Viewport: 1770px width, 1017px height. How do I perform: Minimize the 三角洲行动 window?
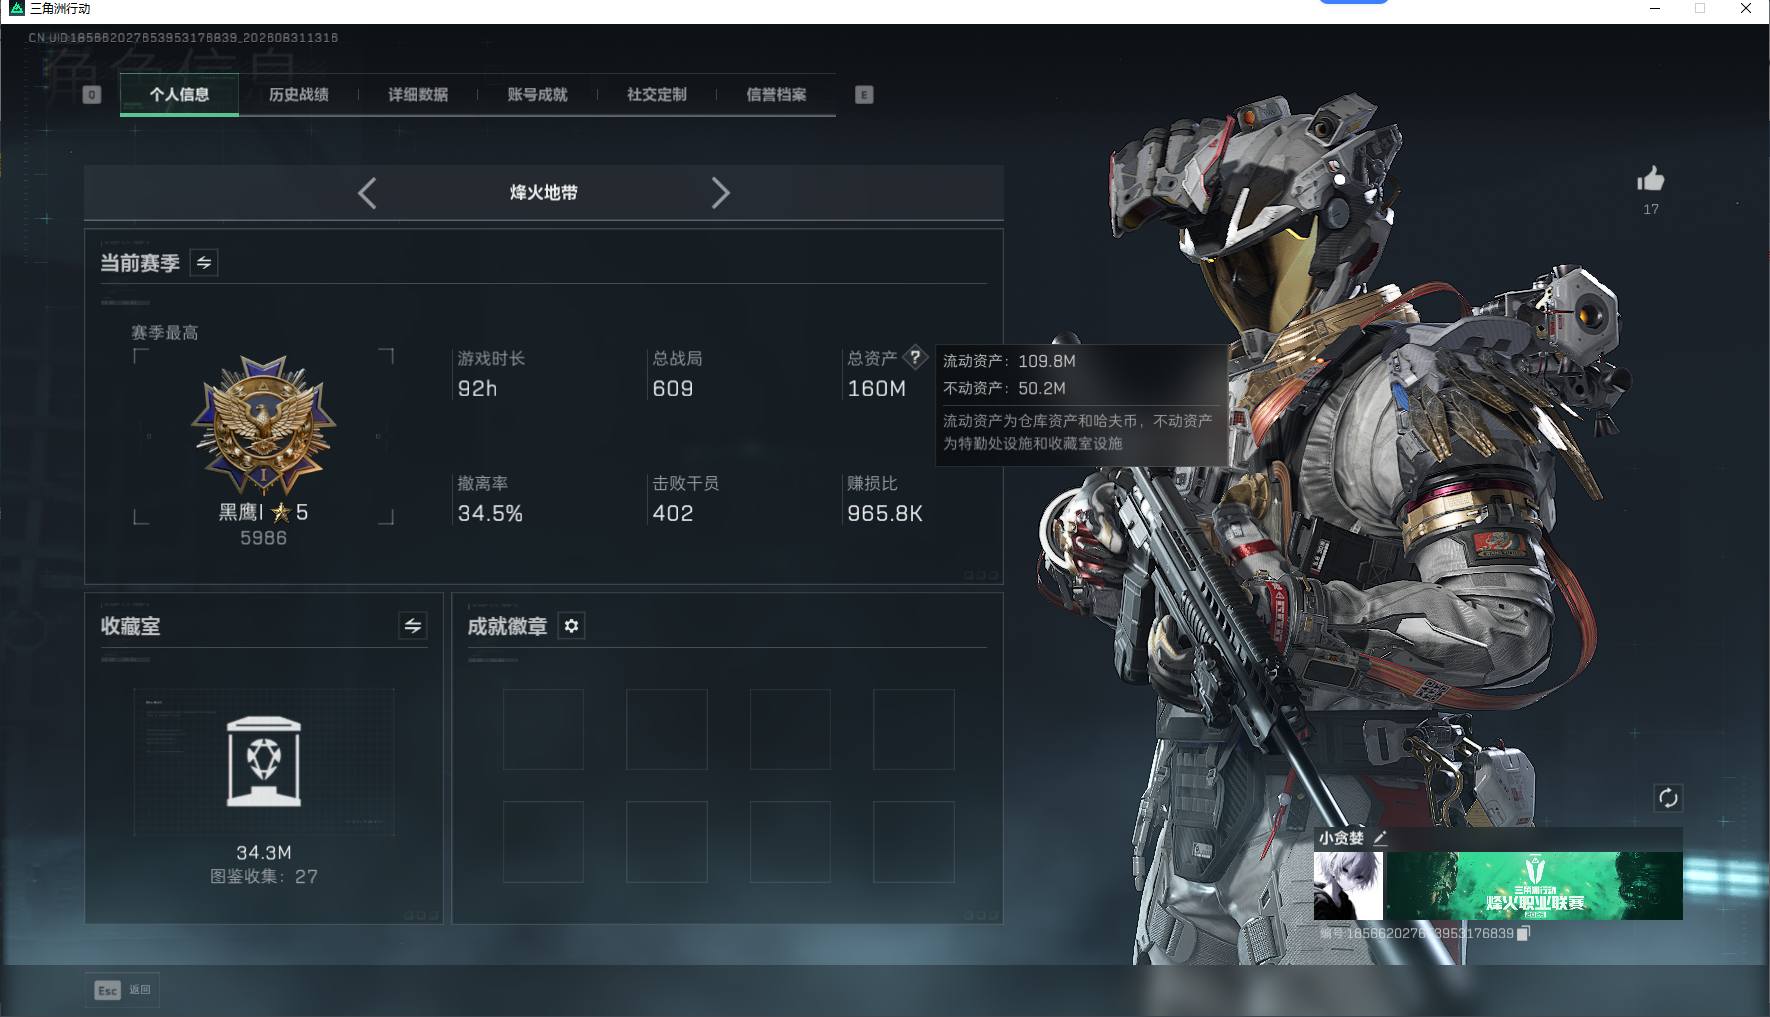(1655, 9)
